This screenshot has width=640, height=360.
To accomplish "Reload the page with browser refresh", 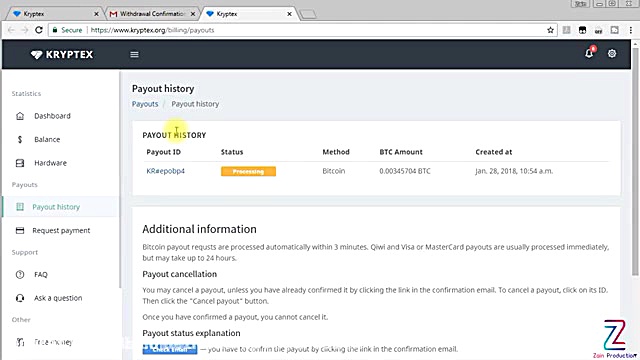I will tap(39, 30).
